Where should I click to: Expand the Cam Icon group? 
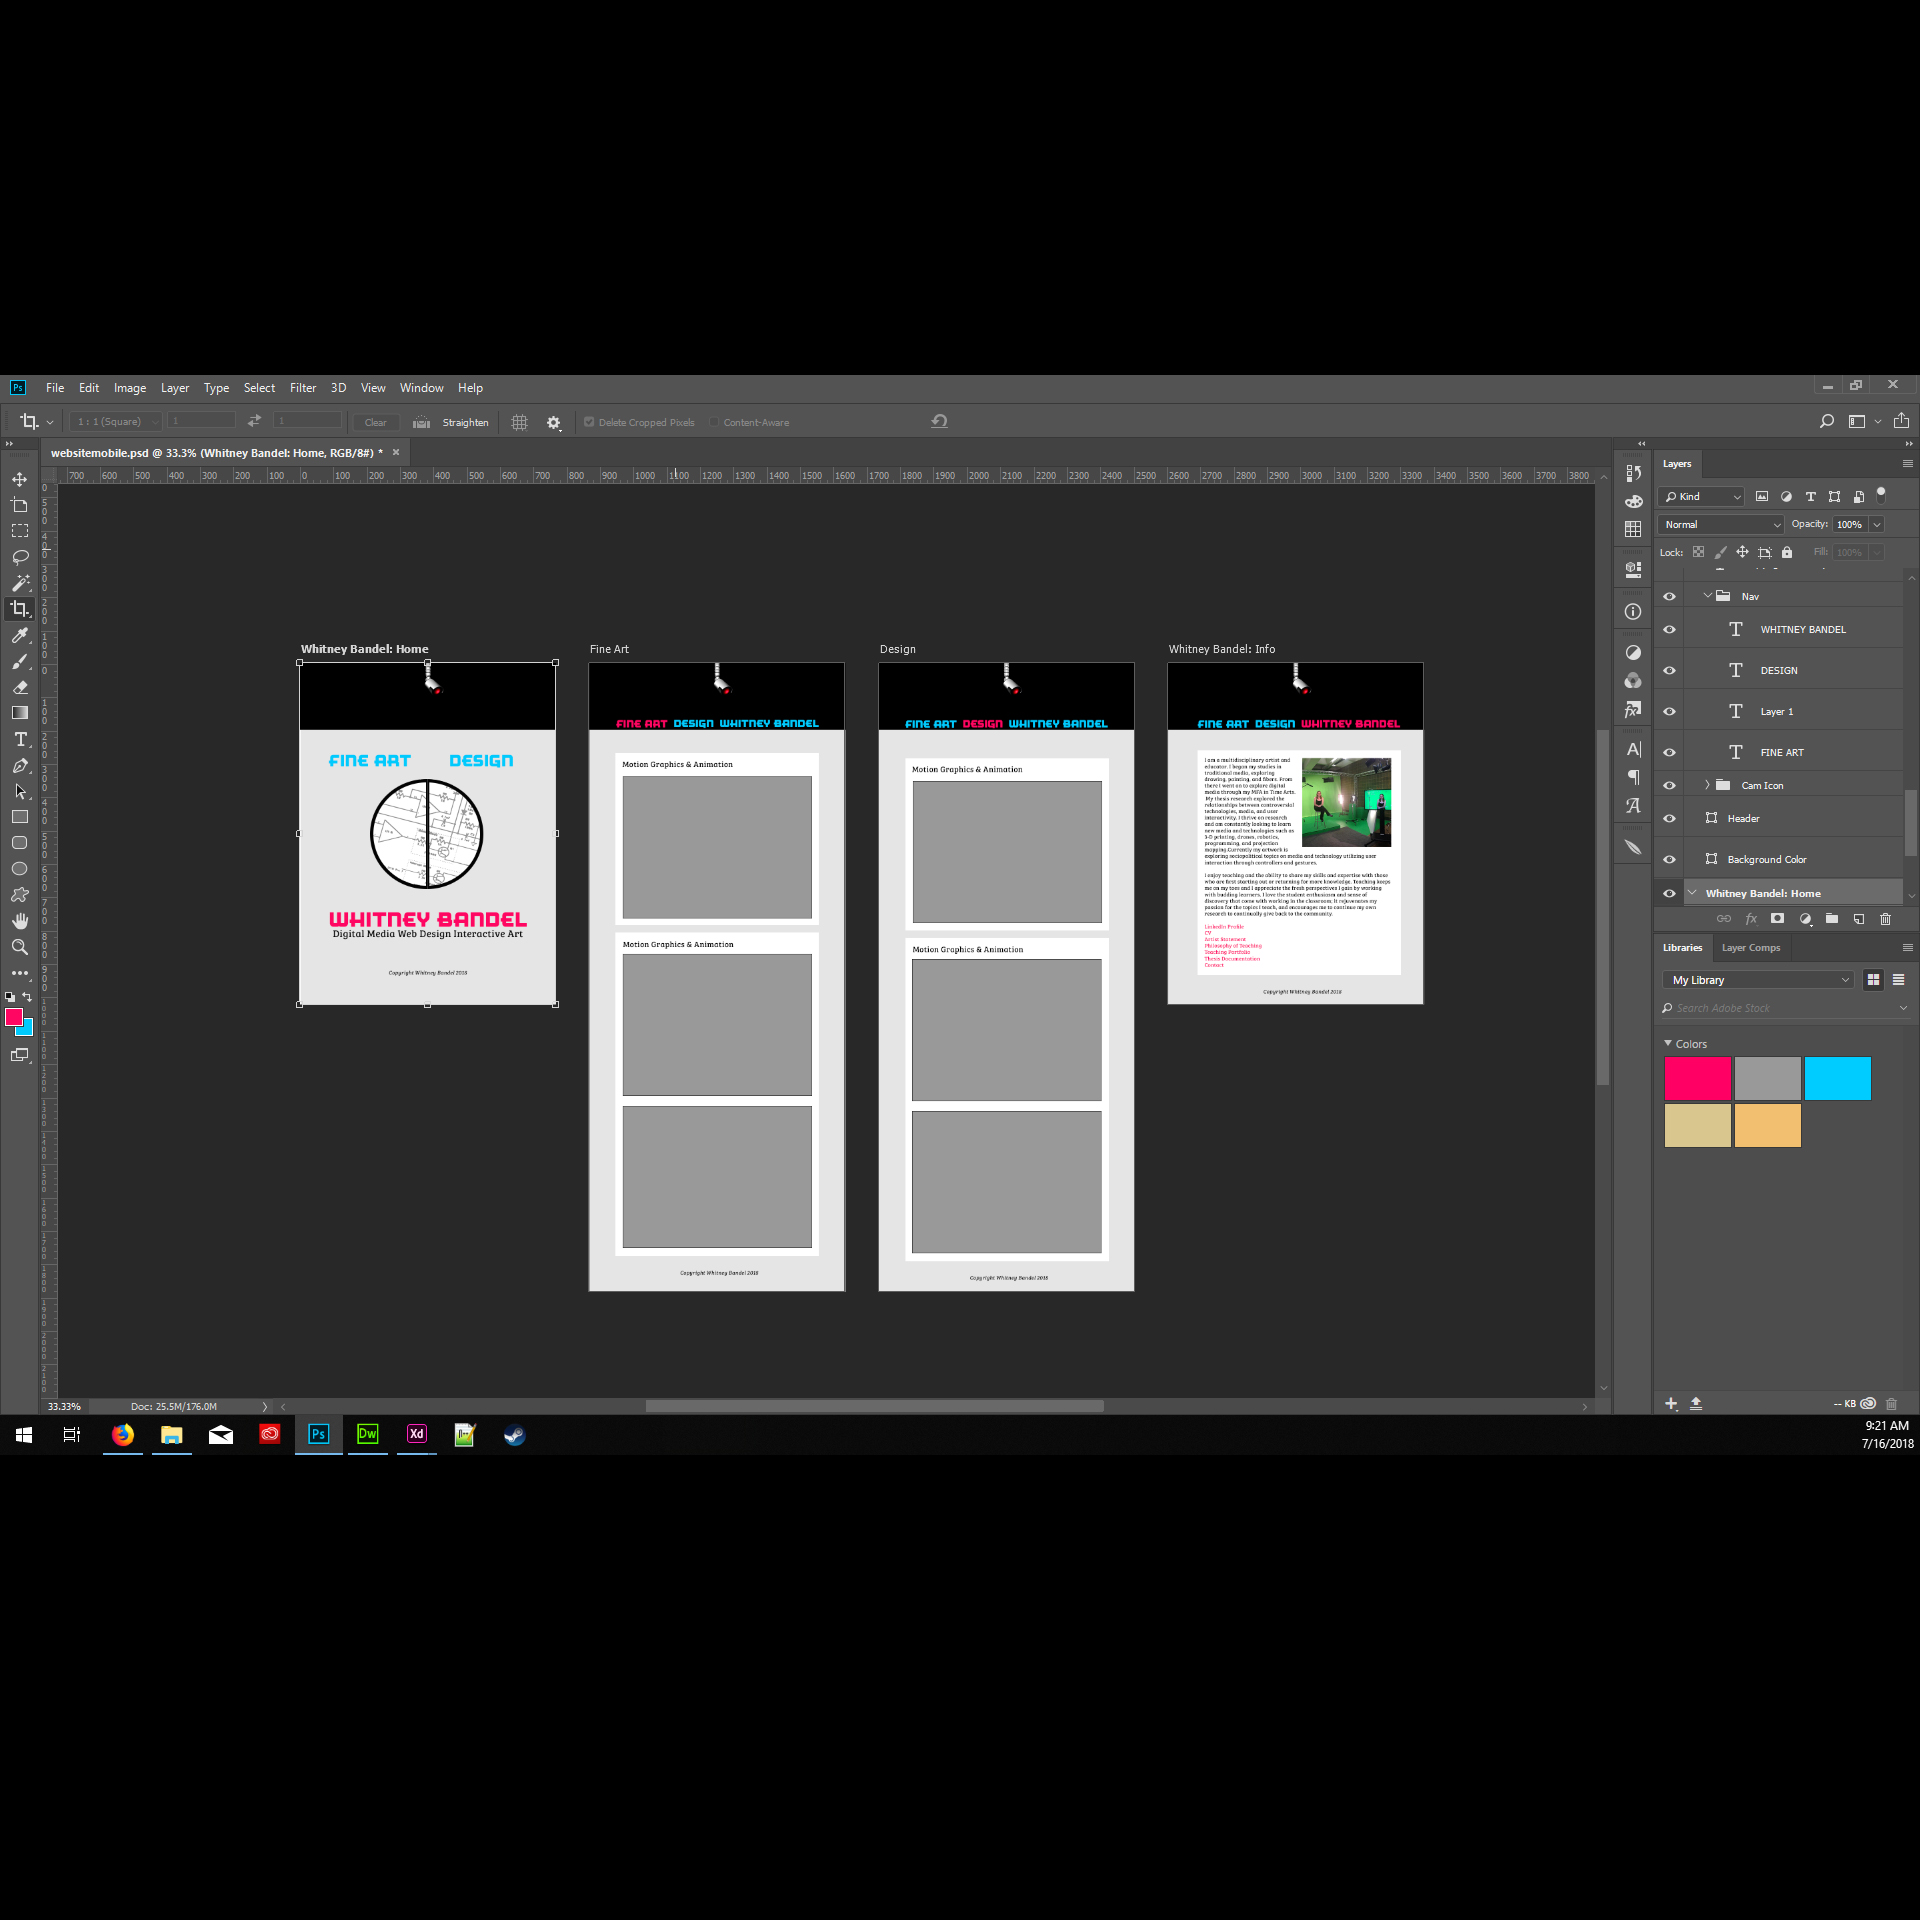(1707, 785)
